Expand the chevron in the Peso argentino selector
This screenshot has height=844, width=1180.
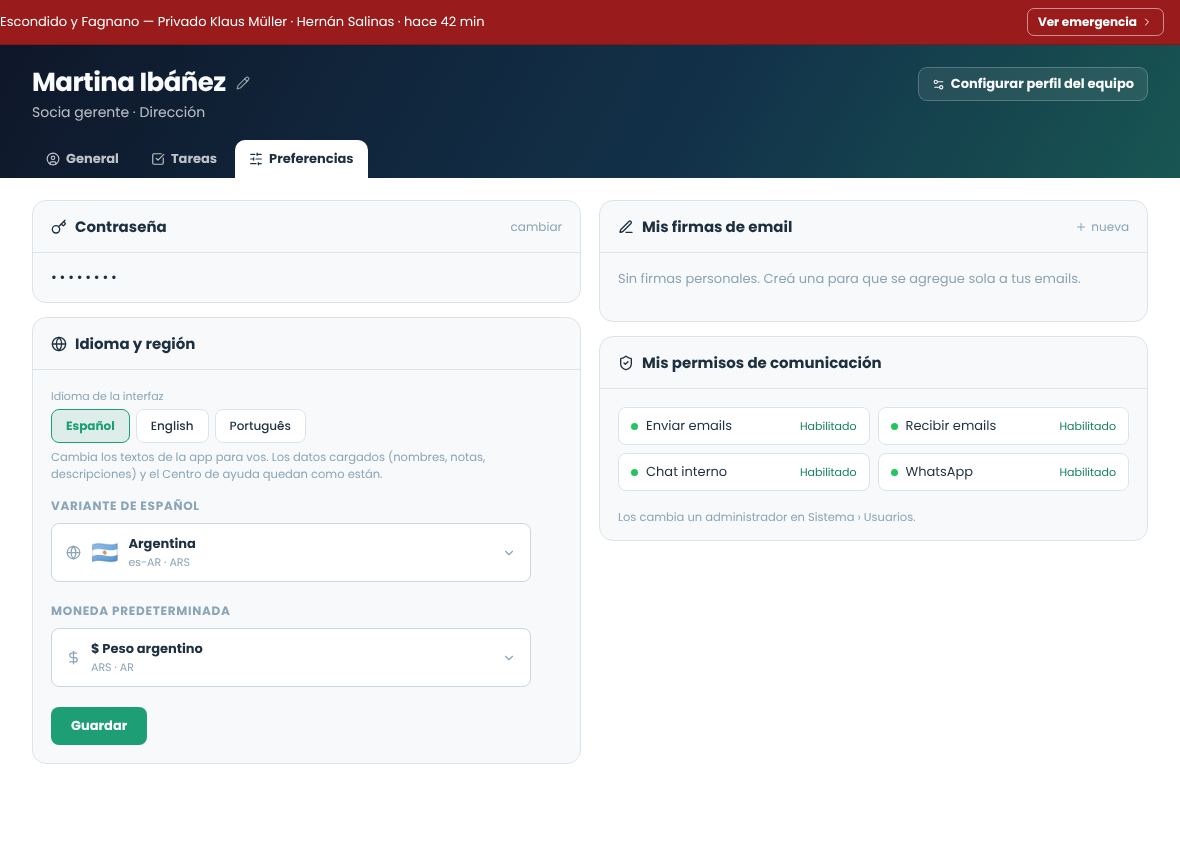click(509, 657)
